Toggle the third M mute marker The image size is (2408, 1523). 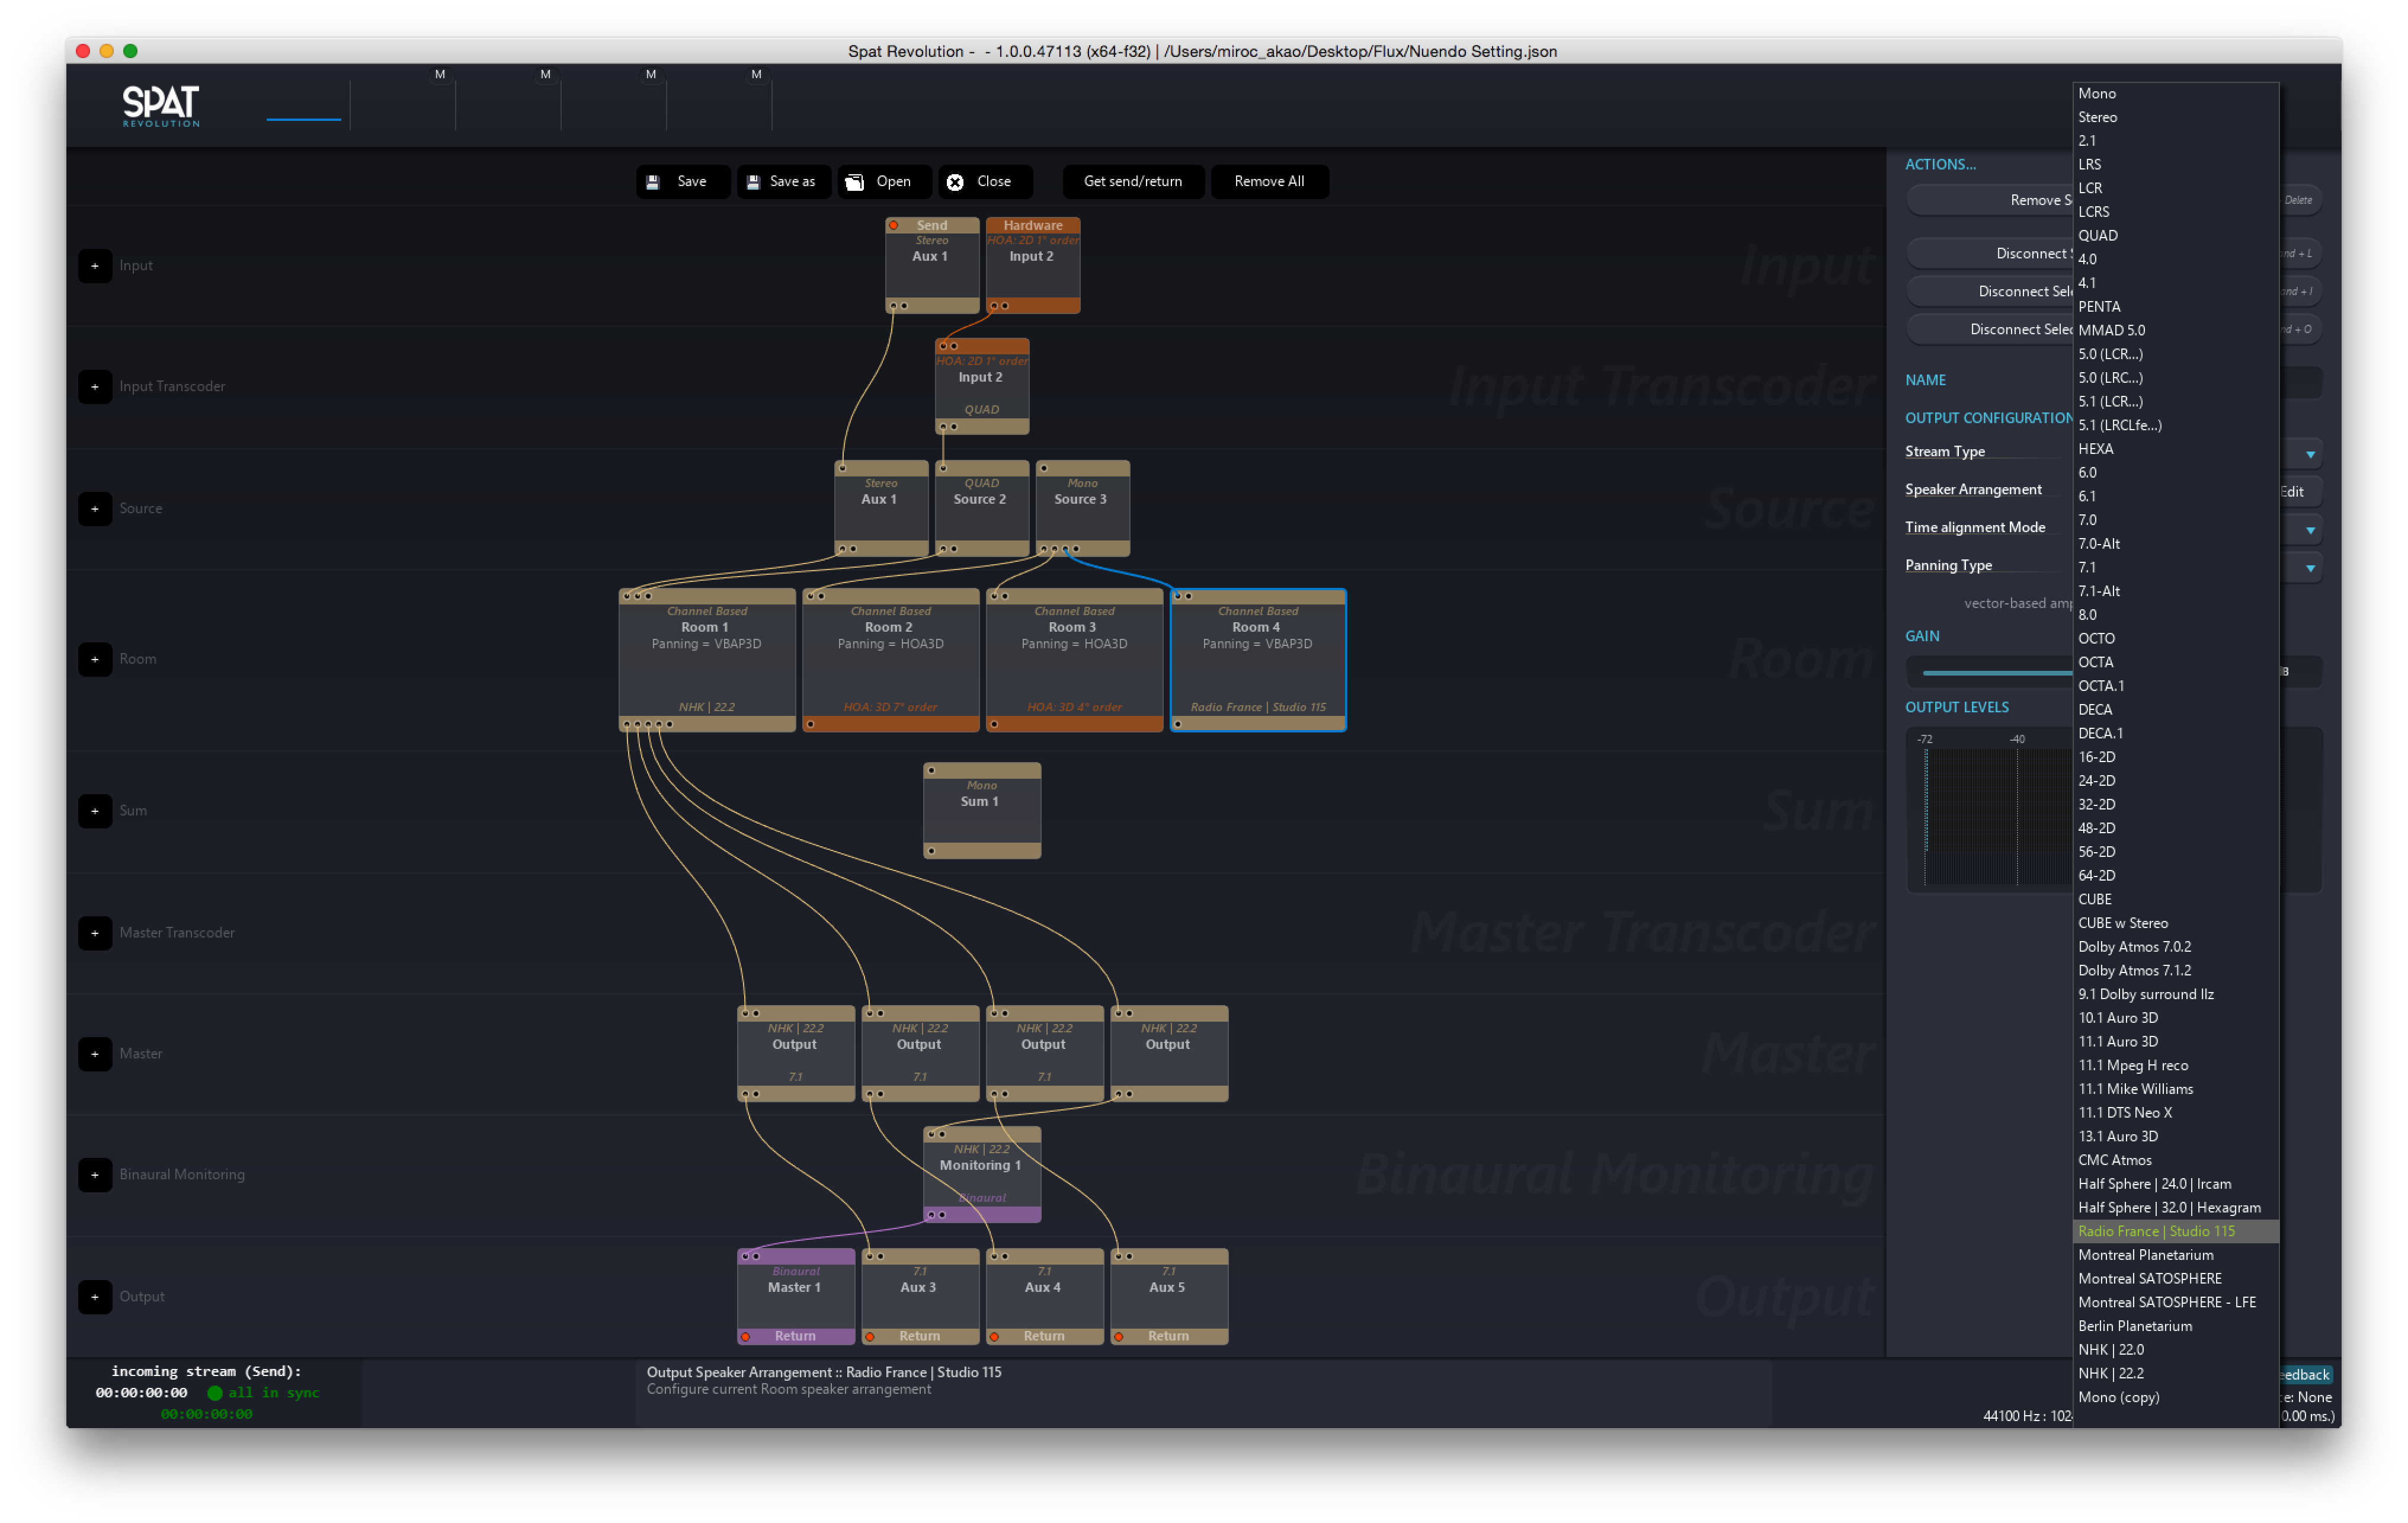651,74
